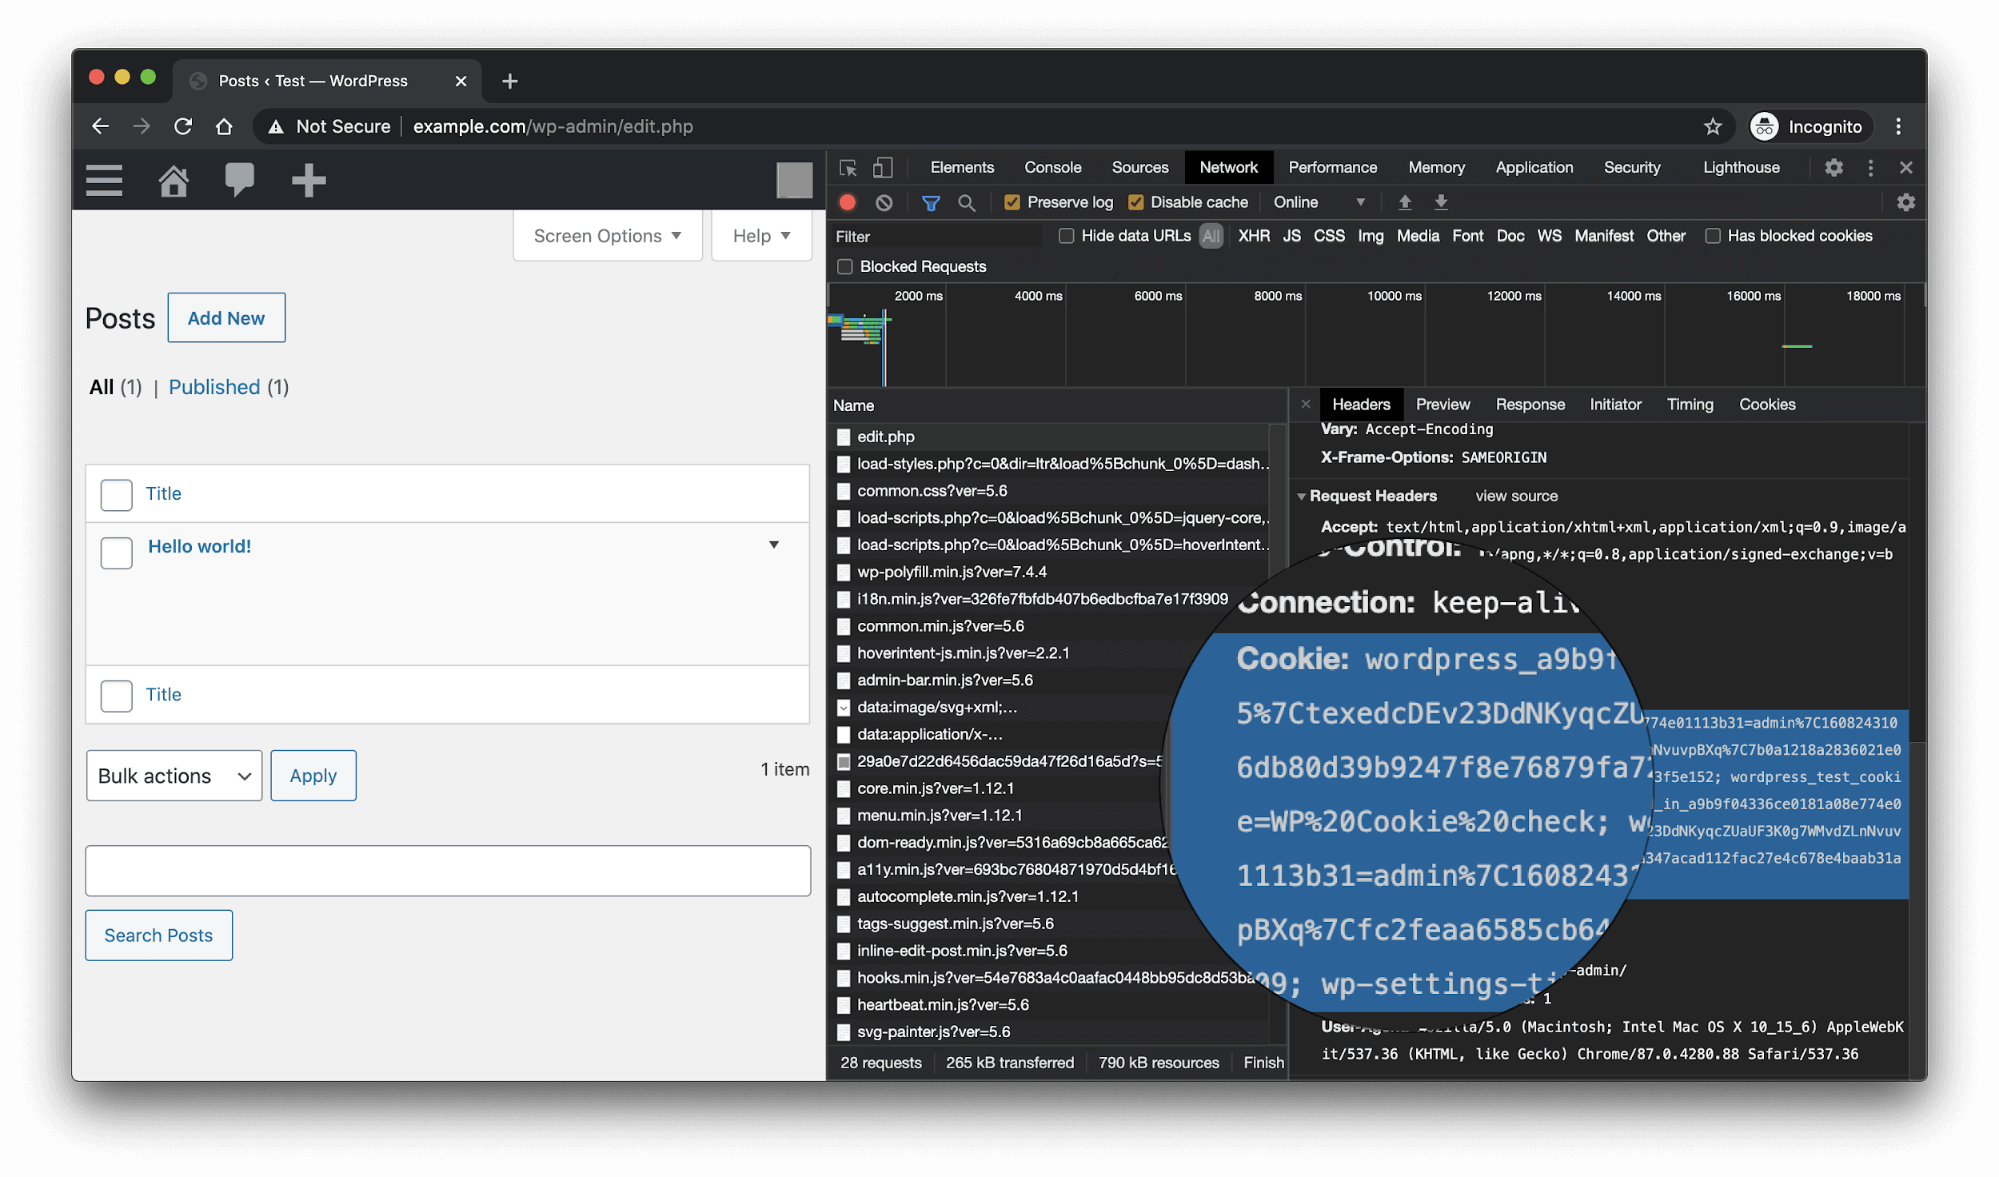This screenshot has height=1177, width=1999.
Task: Click the Add New post button
Action: 226,318
